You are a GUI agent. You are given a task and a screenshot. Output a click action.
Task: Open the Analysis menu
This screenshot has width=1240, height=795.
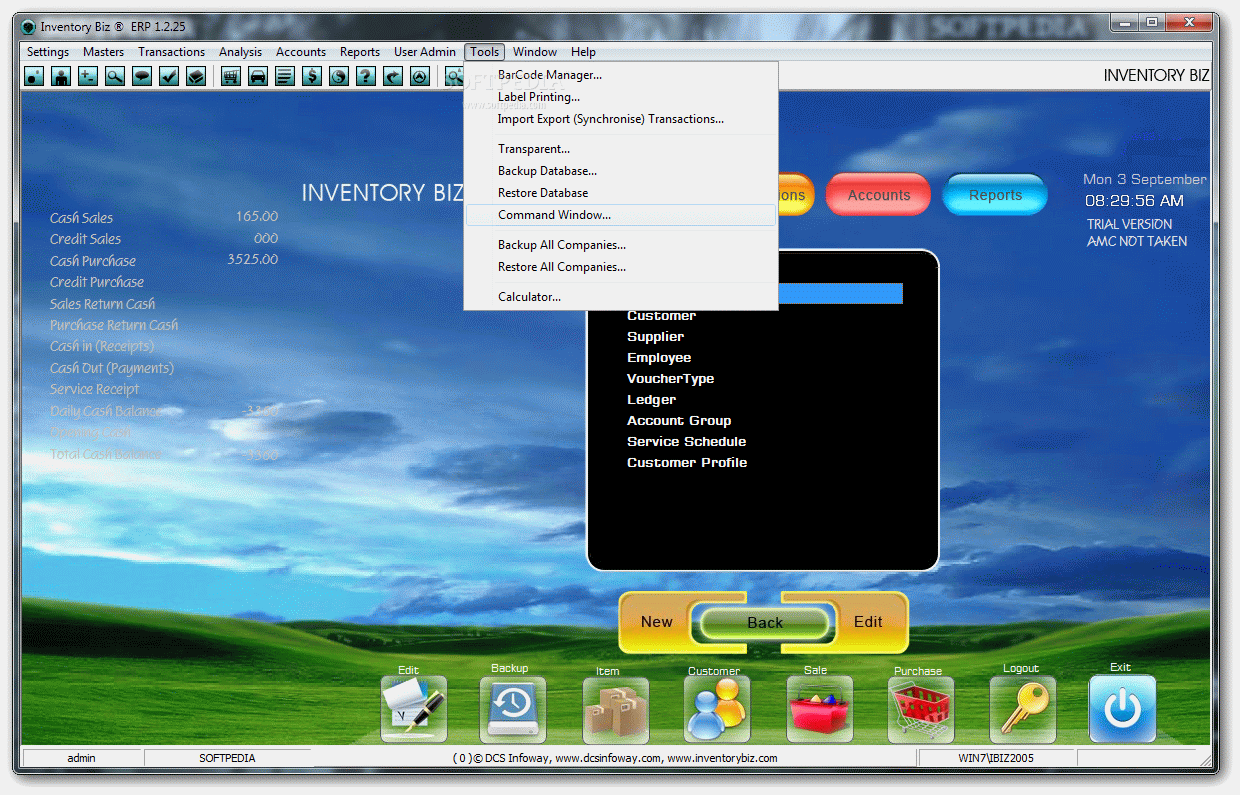click(241, 52)
